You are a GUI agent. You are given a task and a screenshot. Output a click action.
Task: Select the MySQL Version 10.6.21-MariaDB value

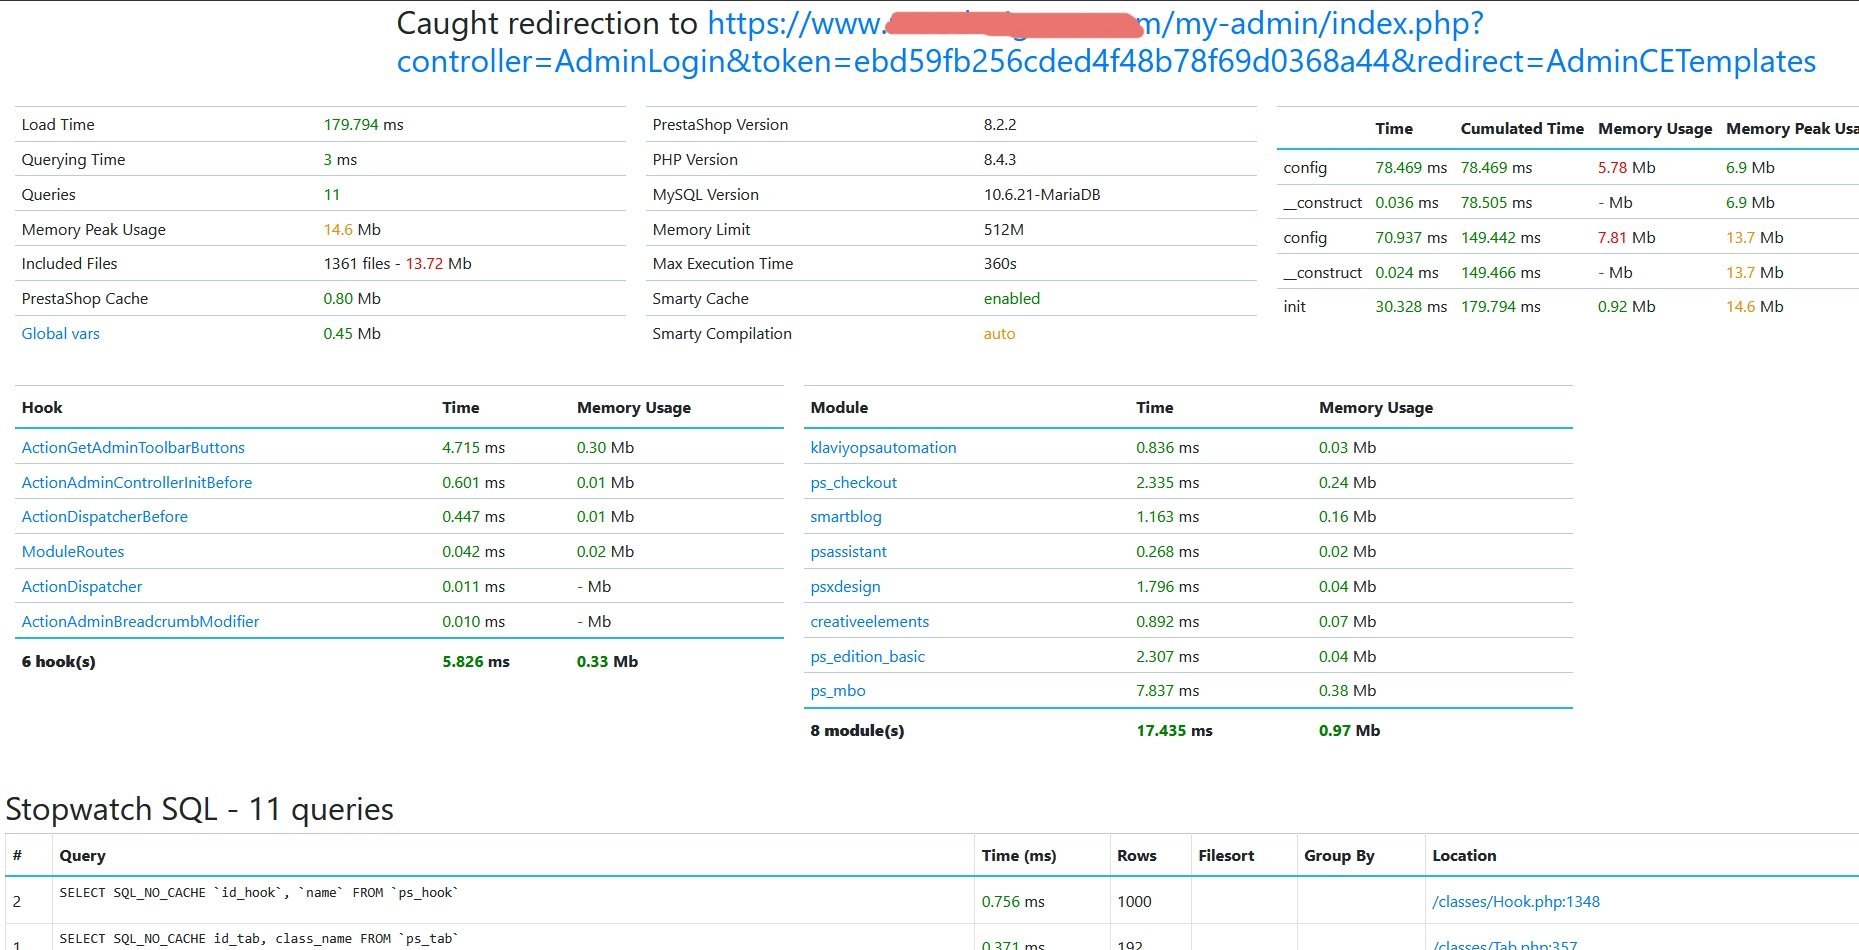[1042, 195]
